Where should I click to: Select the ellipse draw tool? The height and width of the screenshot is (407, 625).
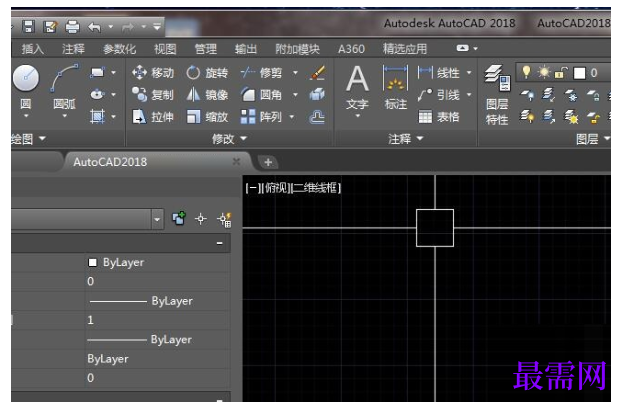coord(97,95)
